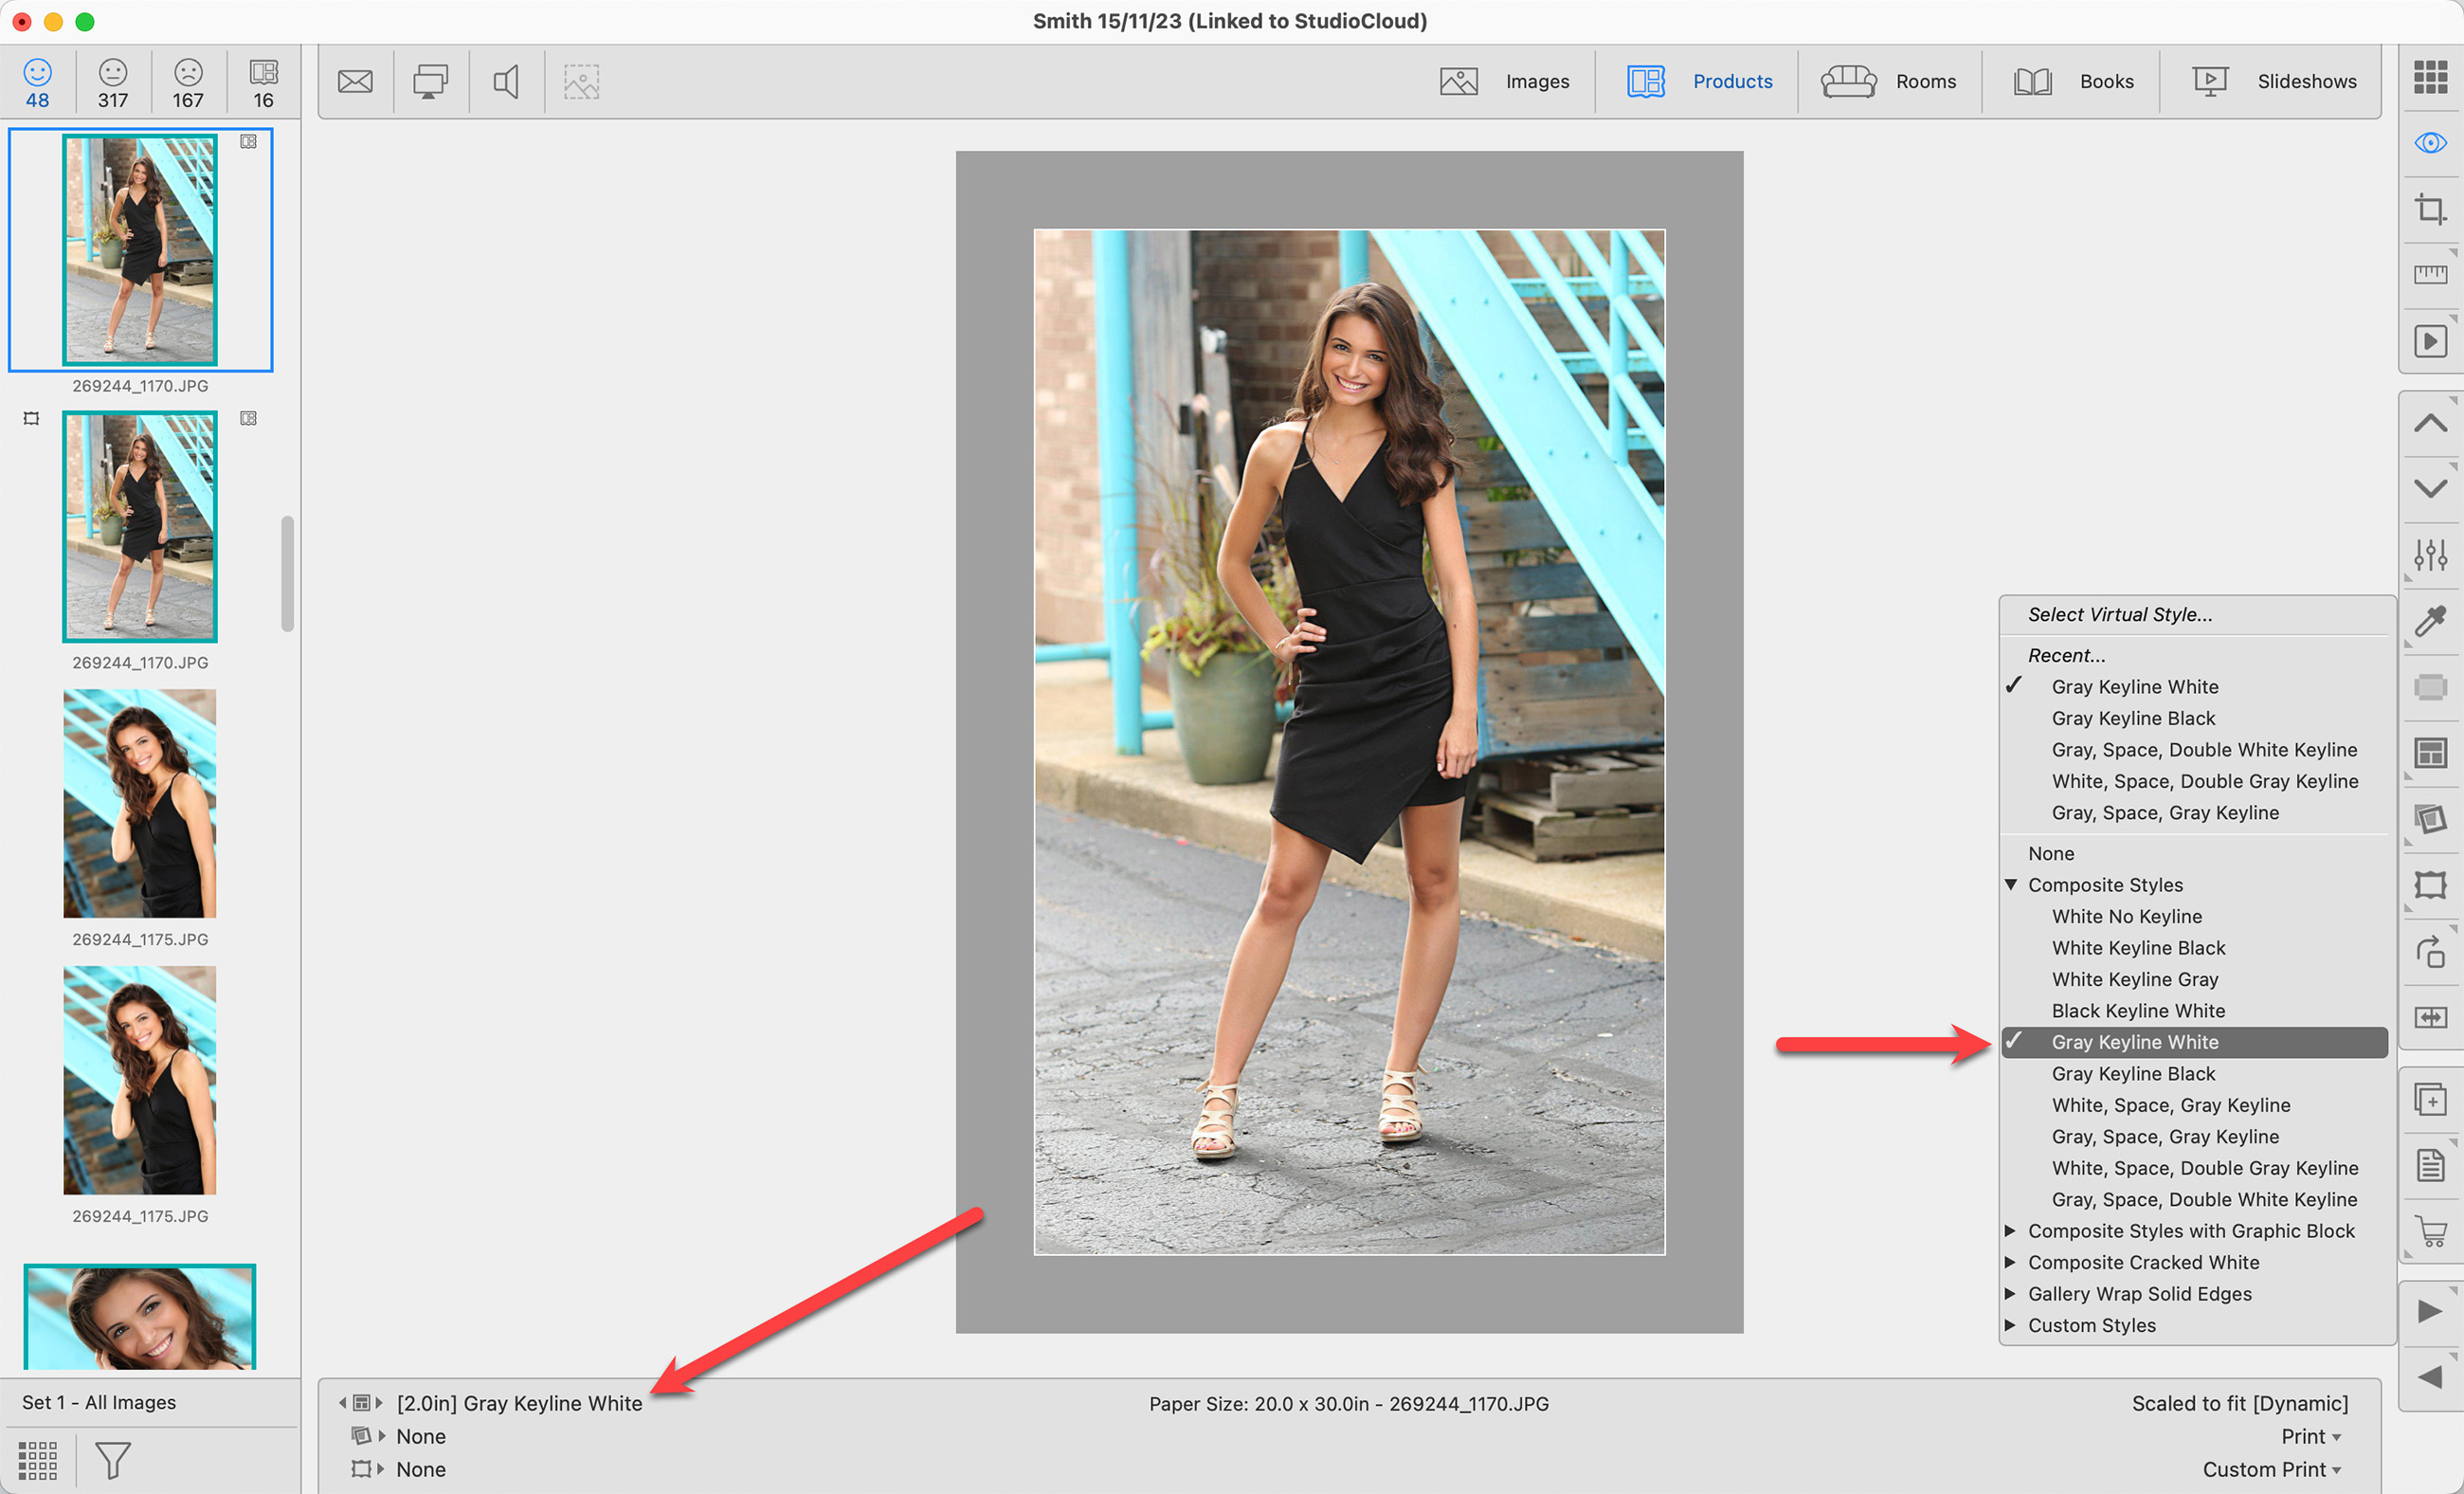
Task: Click the ruler measurement icon
Action: (2429, 274)
